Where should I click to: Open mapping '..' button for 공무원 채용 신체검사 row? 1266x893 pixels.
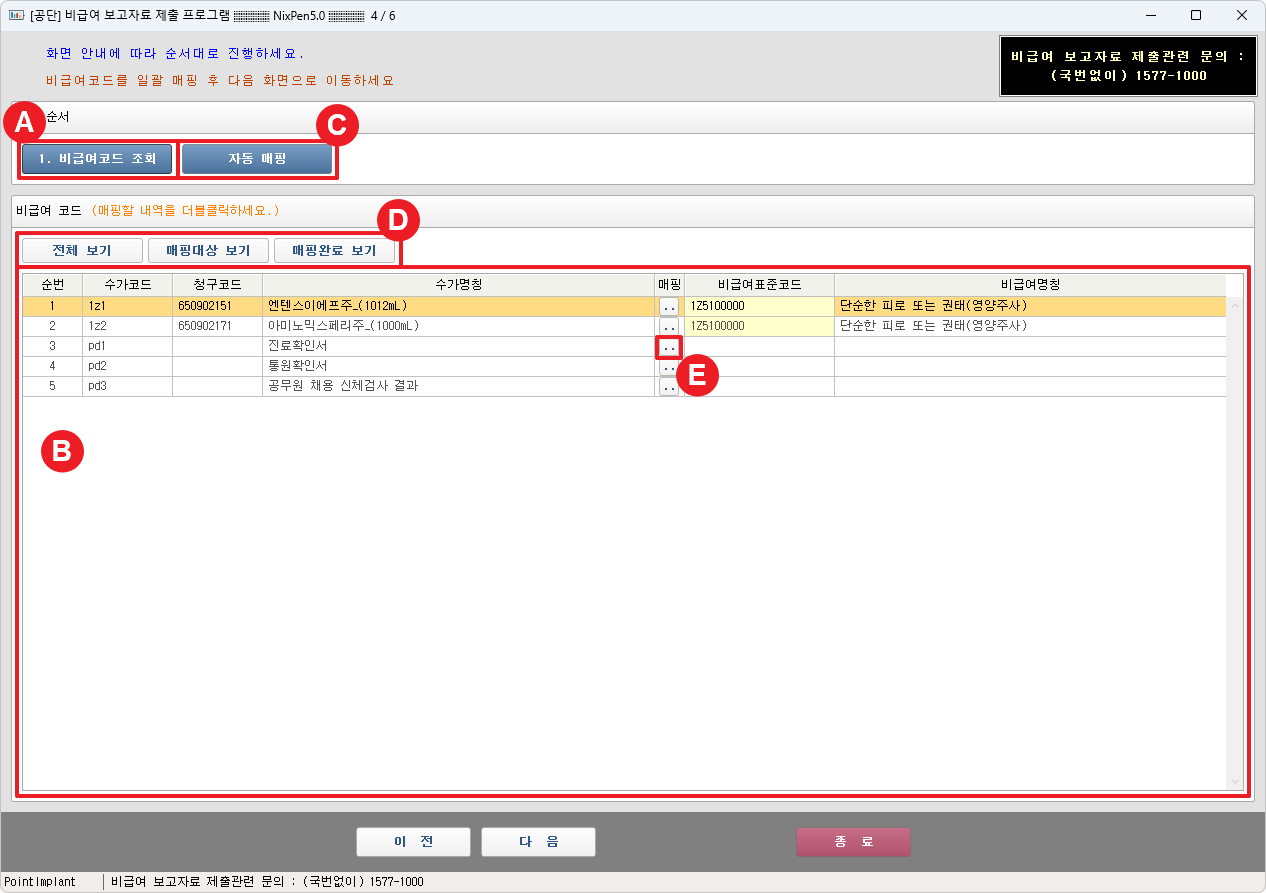[x=669, y=387]
